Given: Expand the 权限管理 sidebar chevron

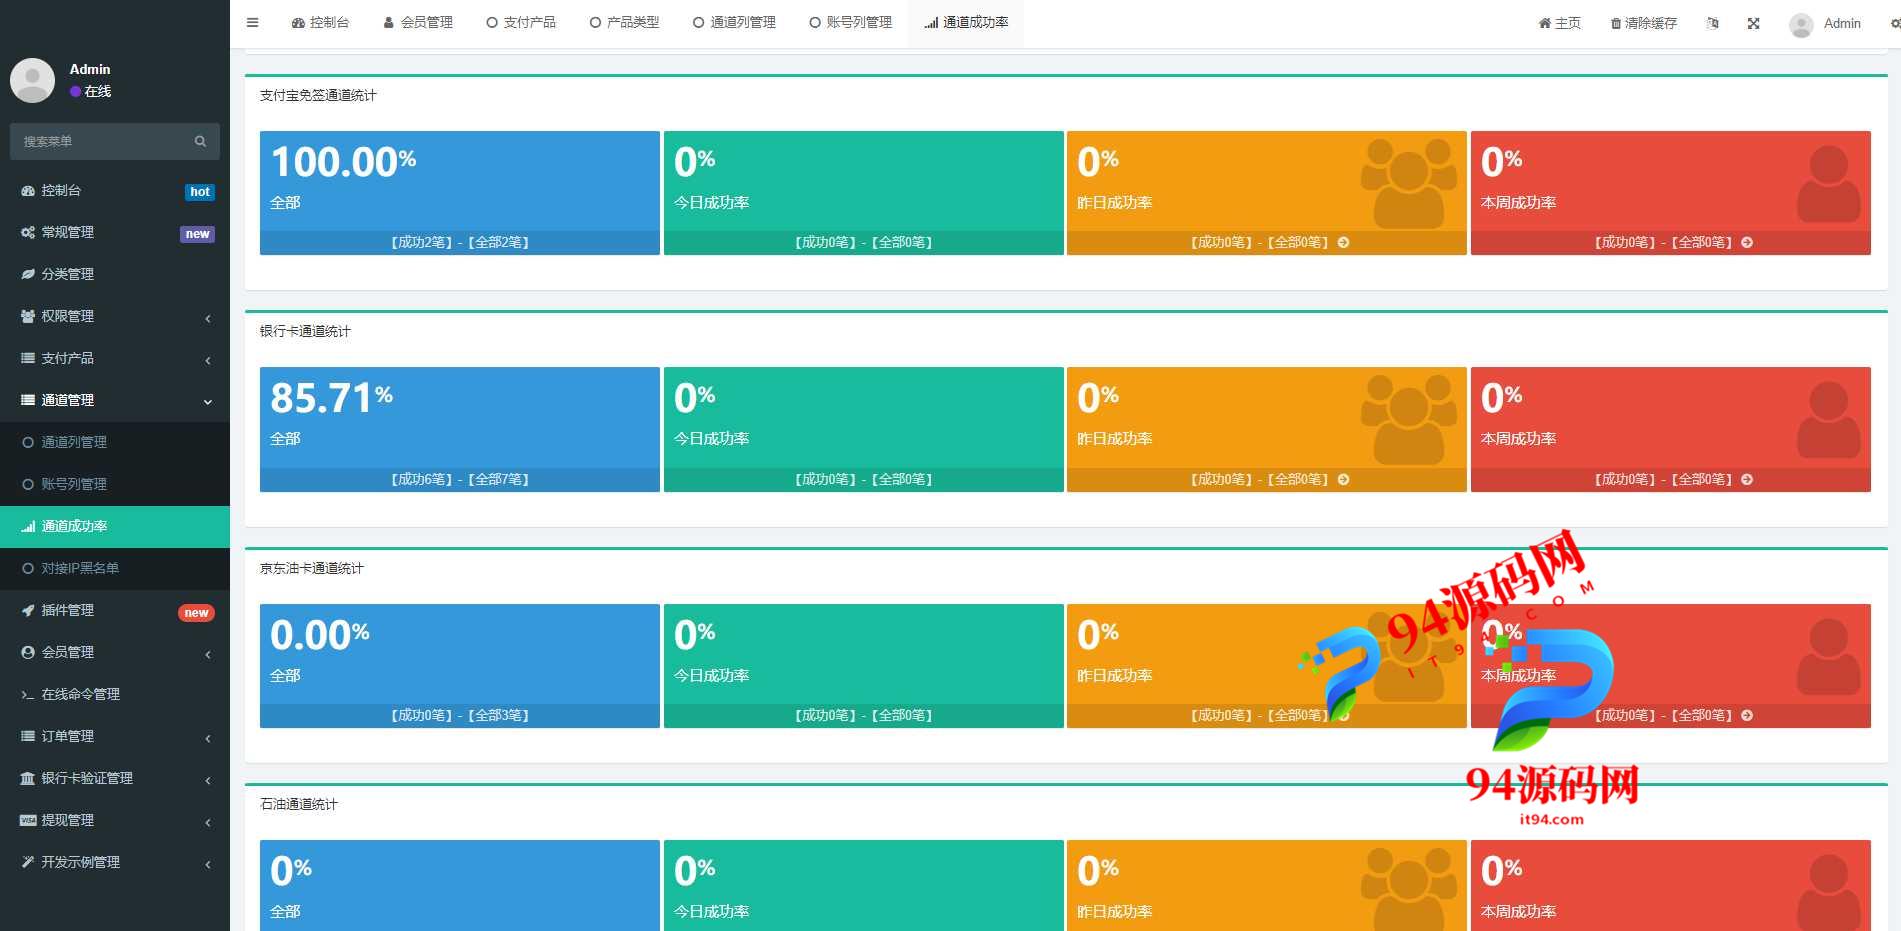Looking at the screenshot, I should (208, 318).
